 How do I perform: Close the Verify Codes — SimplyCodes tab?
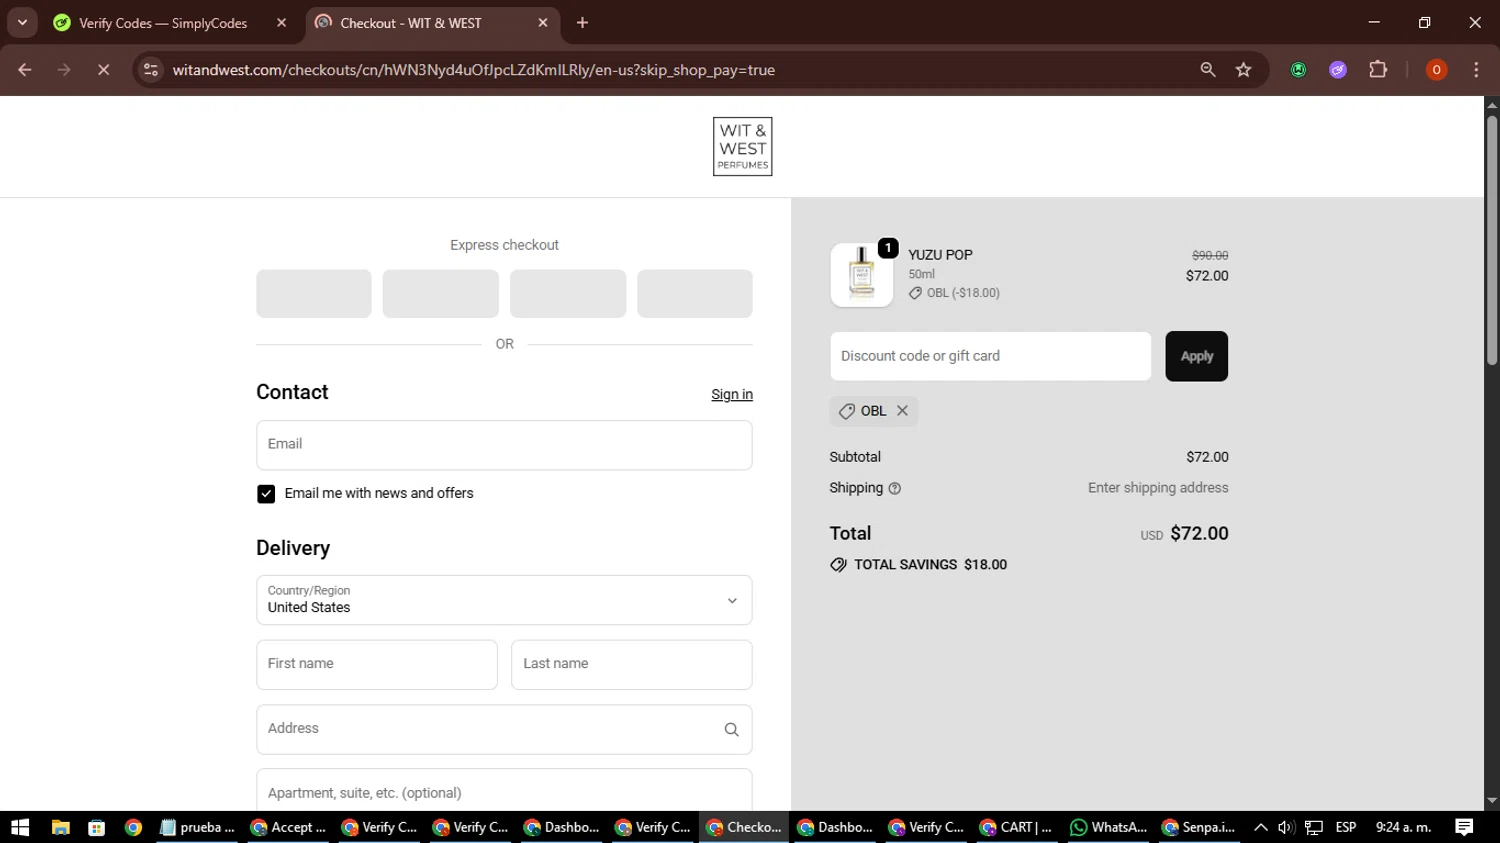[281, 23]
